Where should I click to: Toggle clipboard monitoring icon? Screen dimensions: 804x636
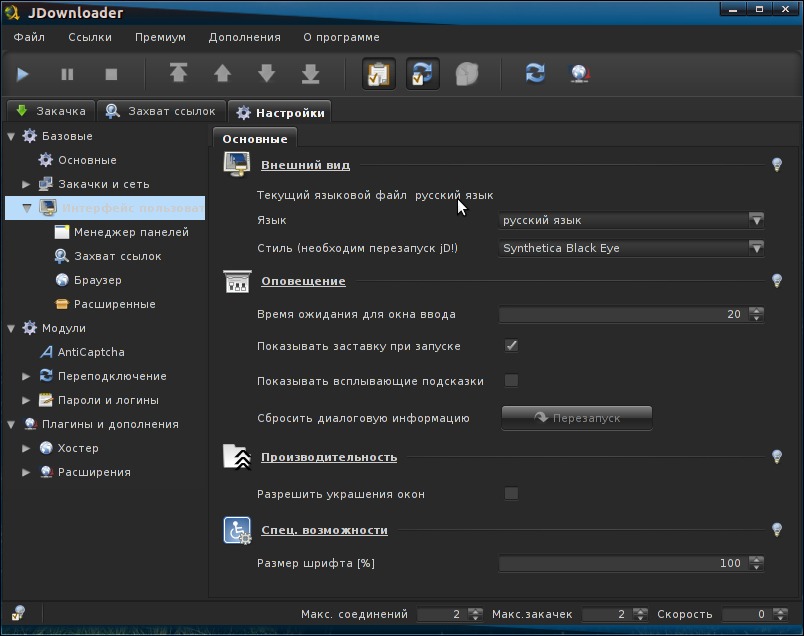tap(379, 74)
